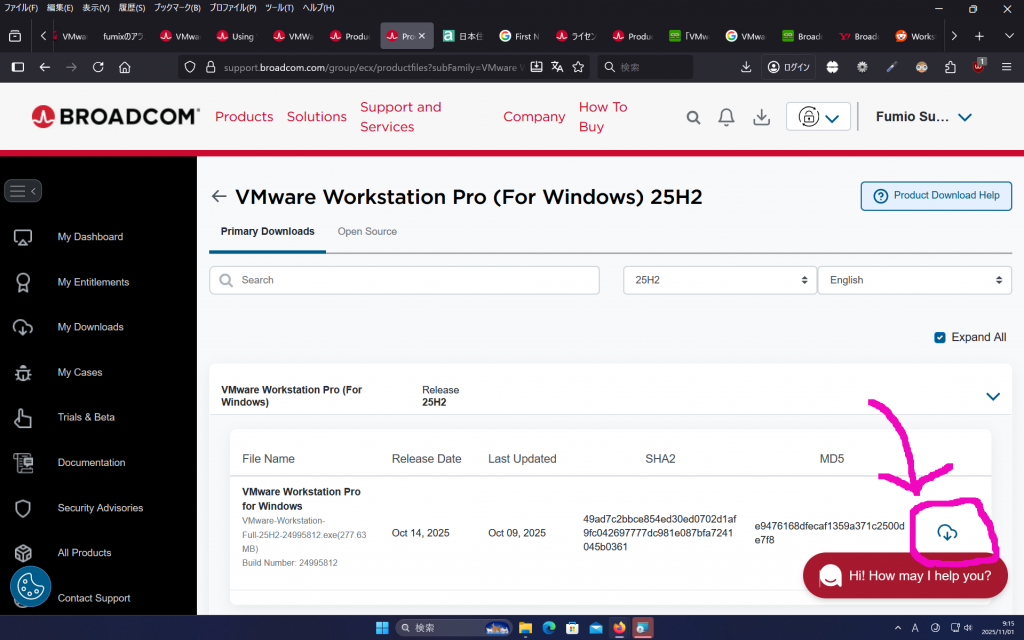Click the search magnifier in Broadcom header
The height and width of the screenshot is (640, 1024).
[x=693, y=117]
